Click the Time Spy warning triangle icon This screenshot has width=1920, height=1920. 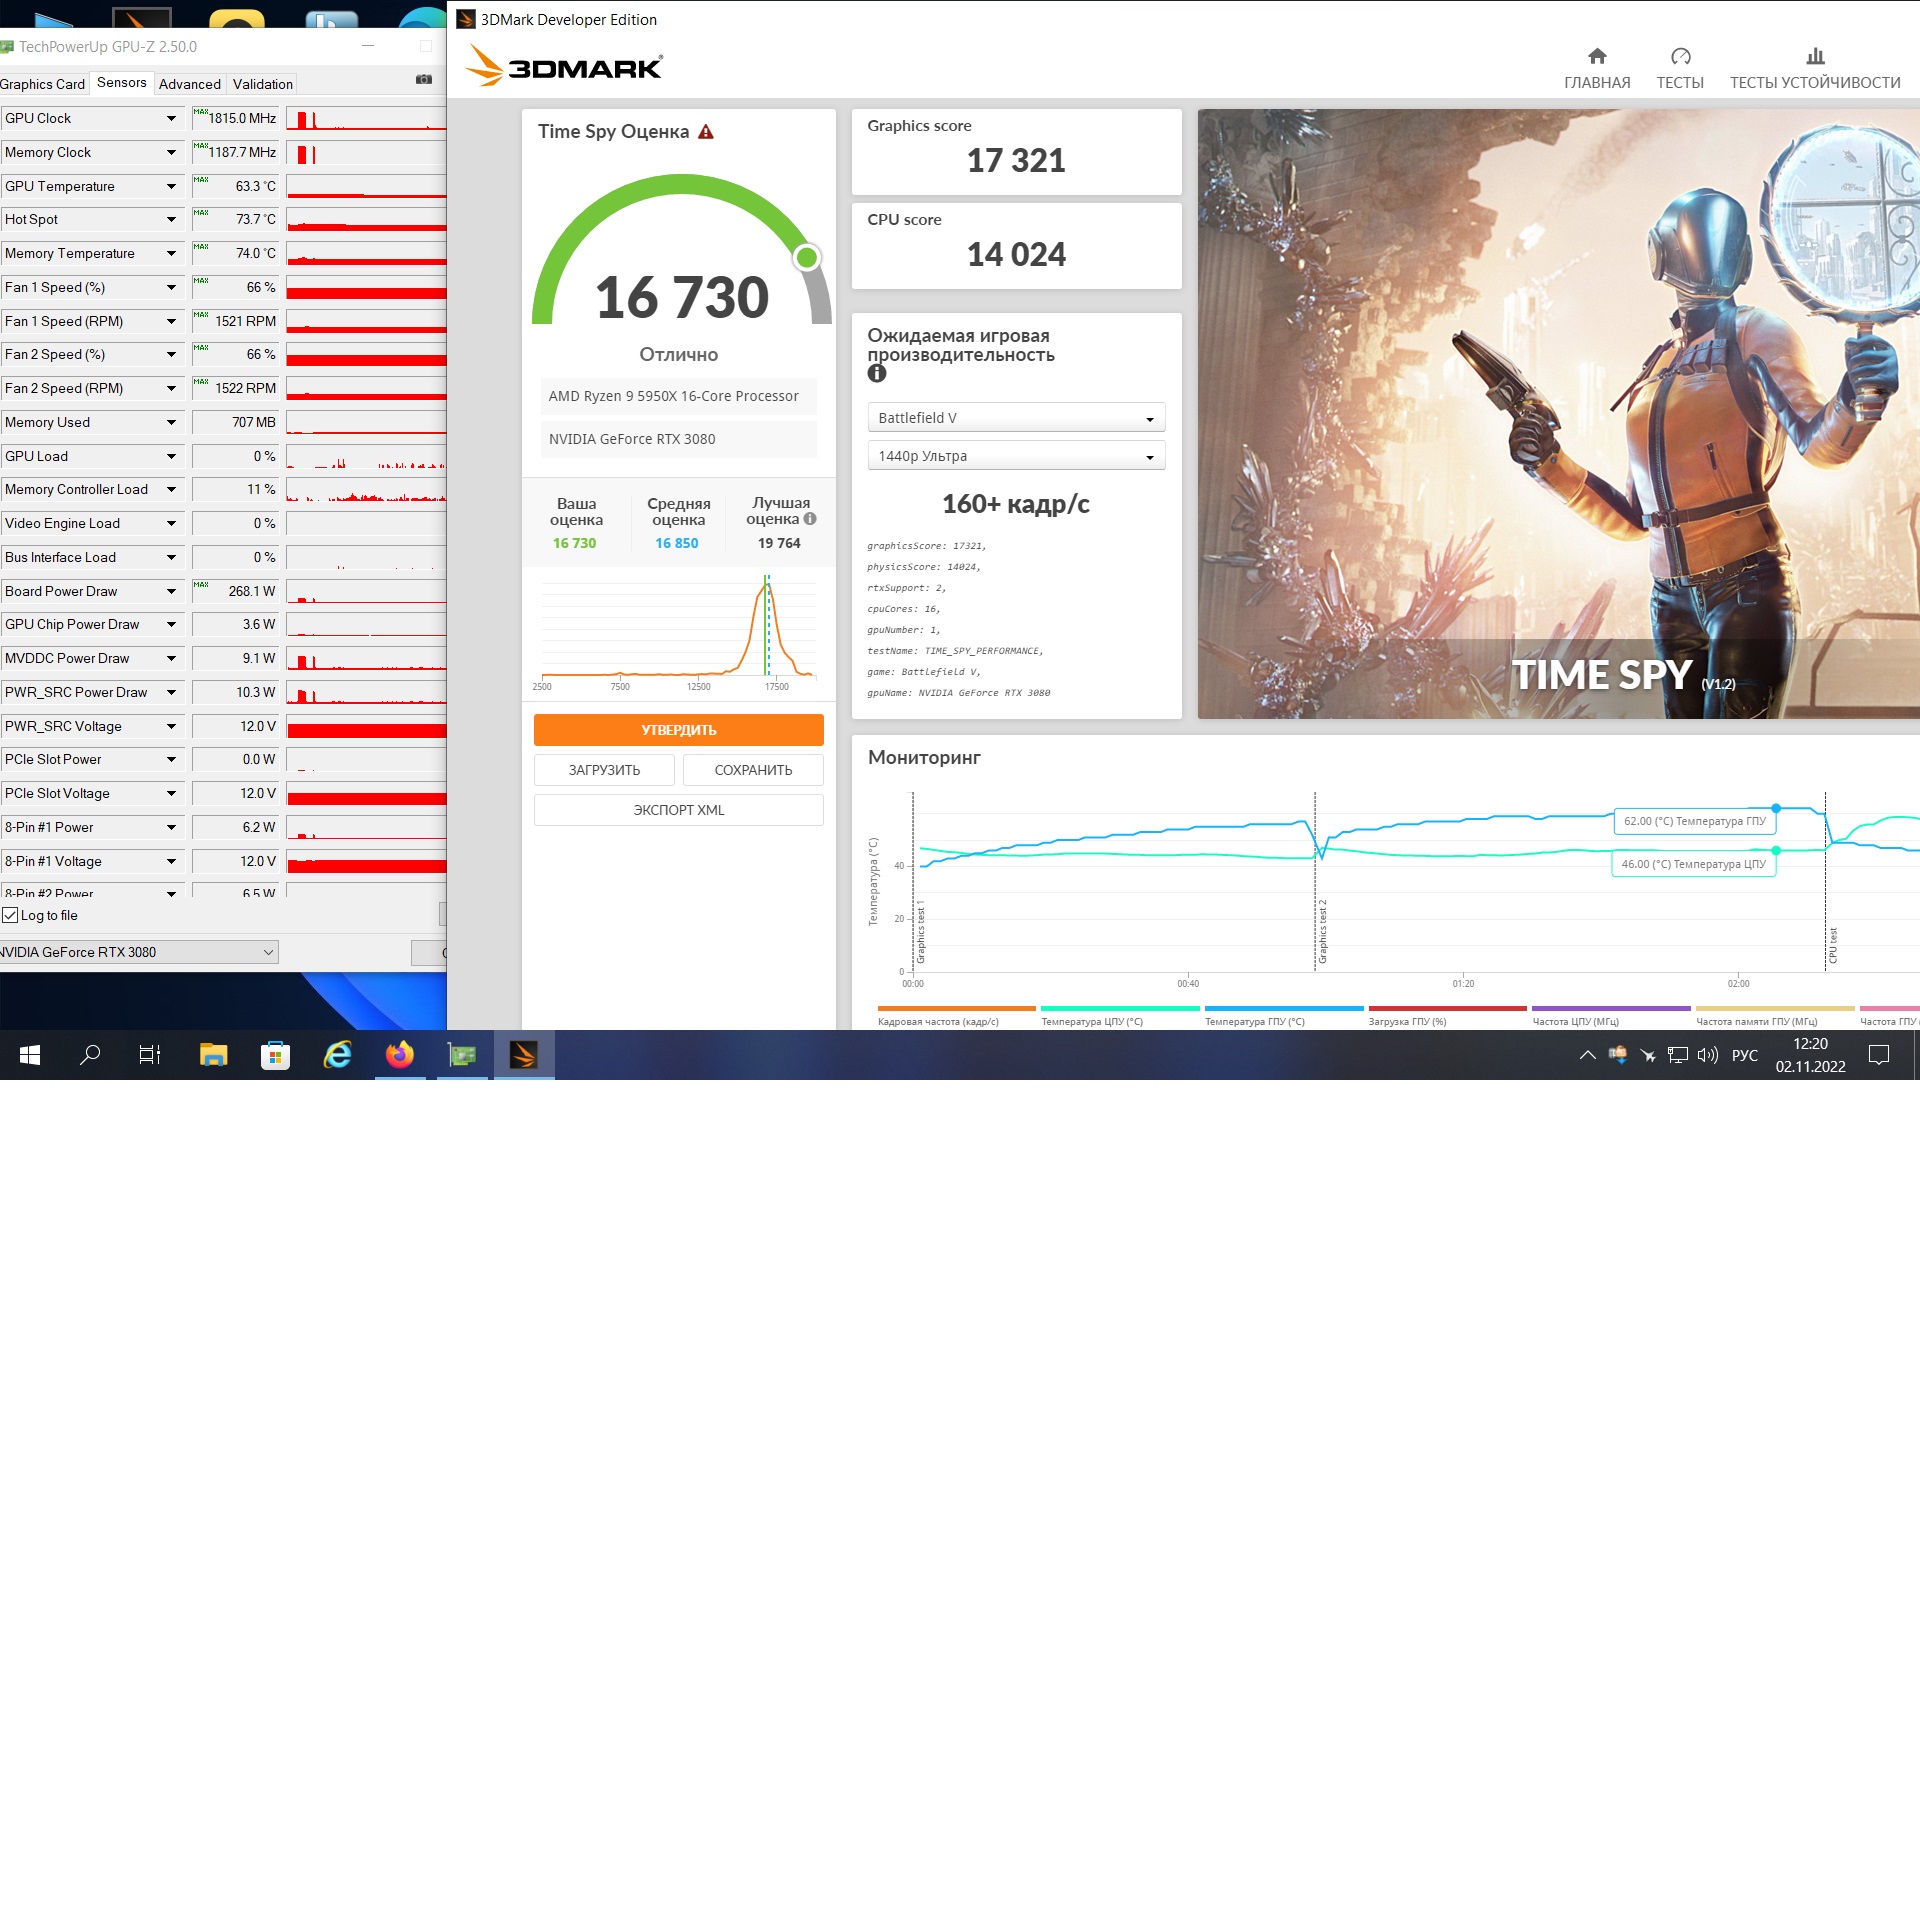tap(706, 132)
